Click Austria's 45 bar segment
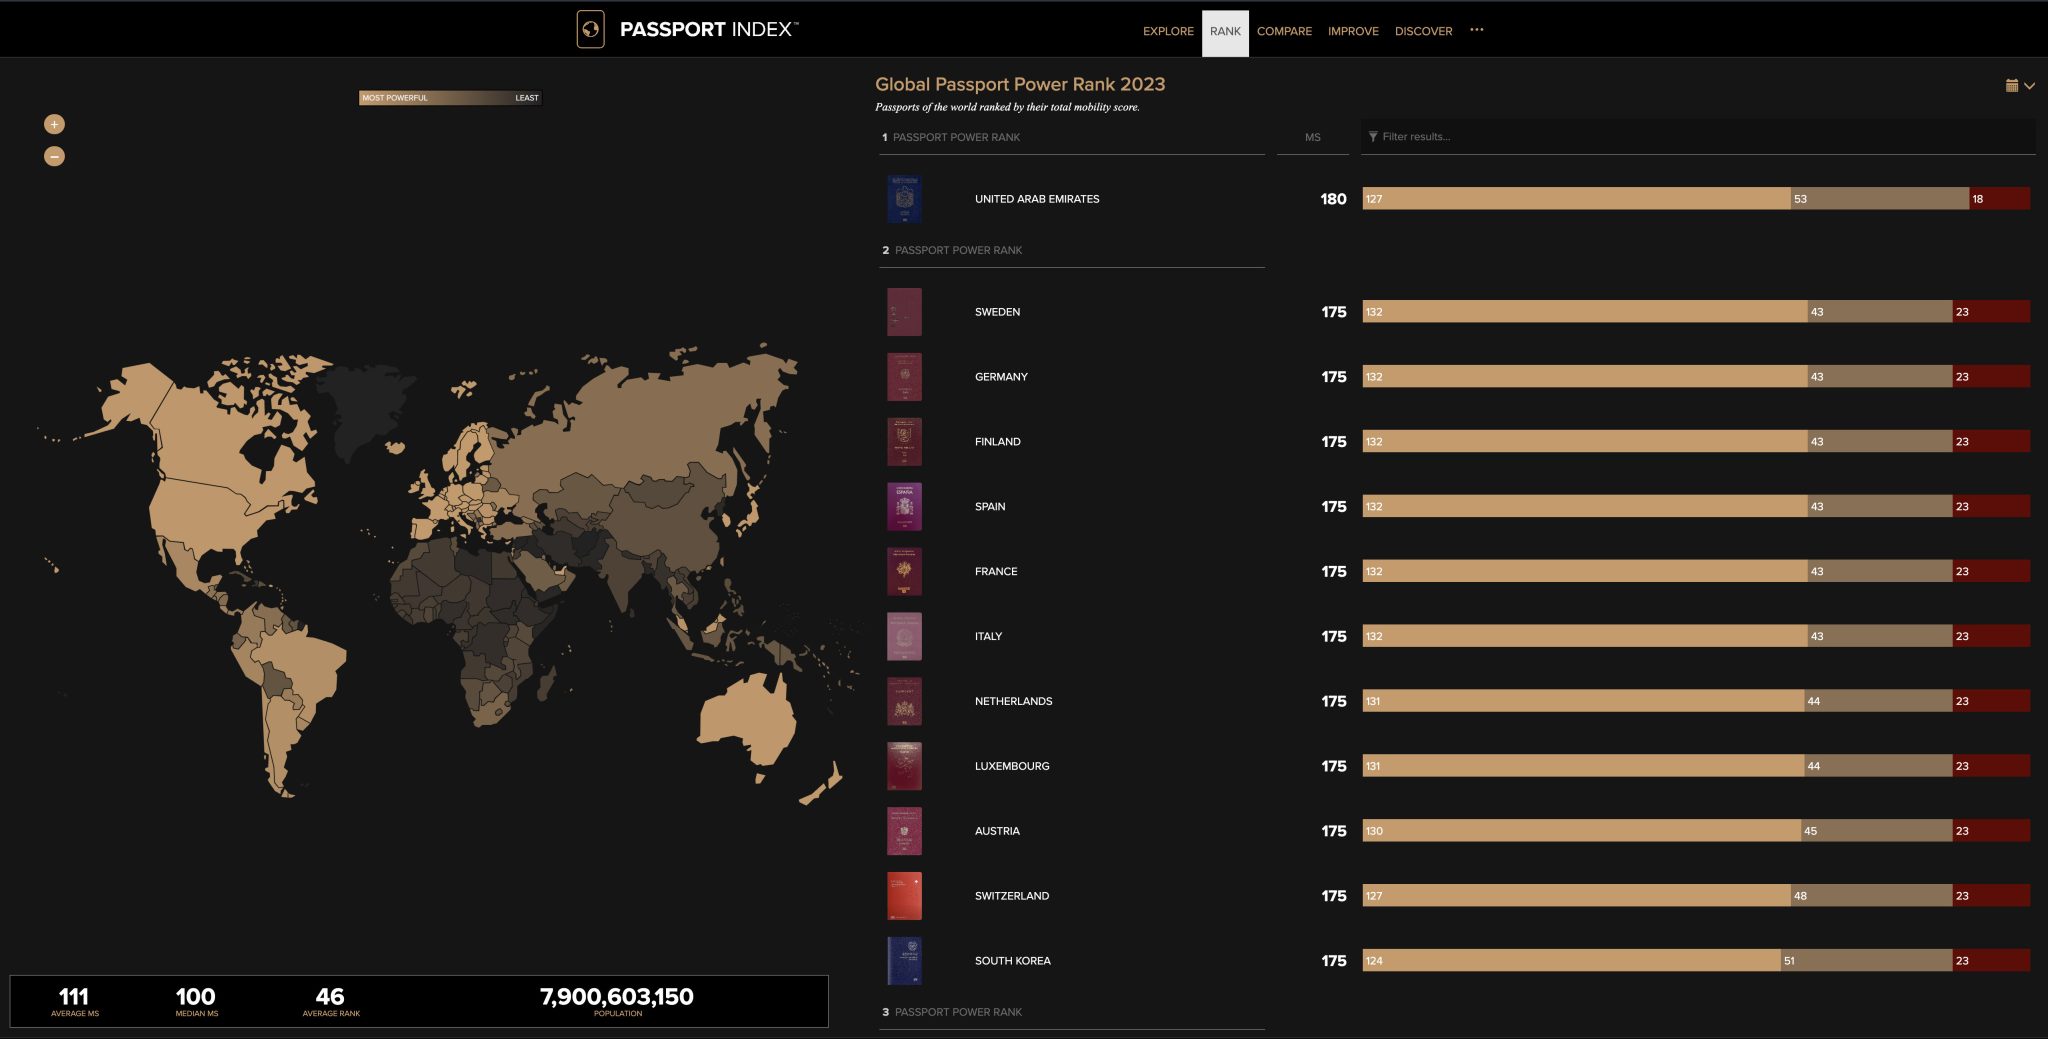The width and height of the screenshot is (2048, 1039). click(x=1876, y=831)
